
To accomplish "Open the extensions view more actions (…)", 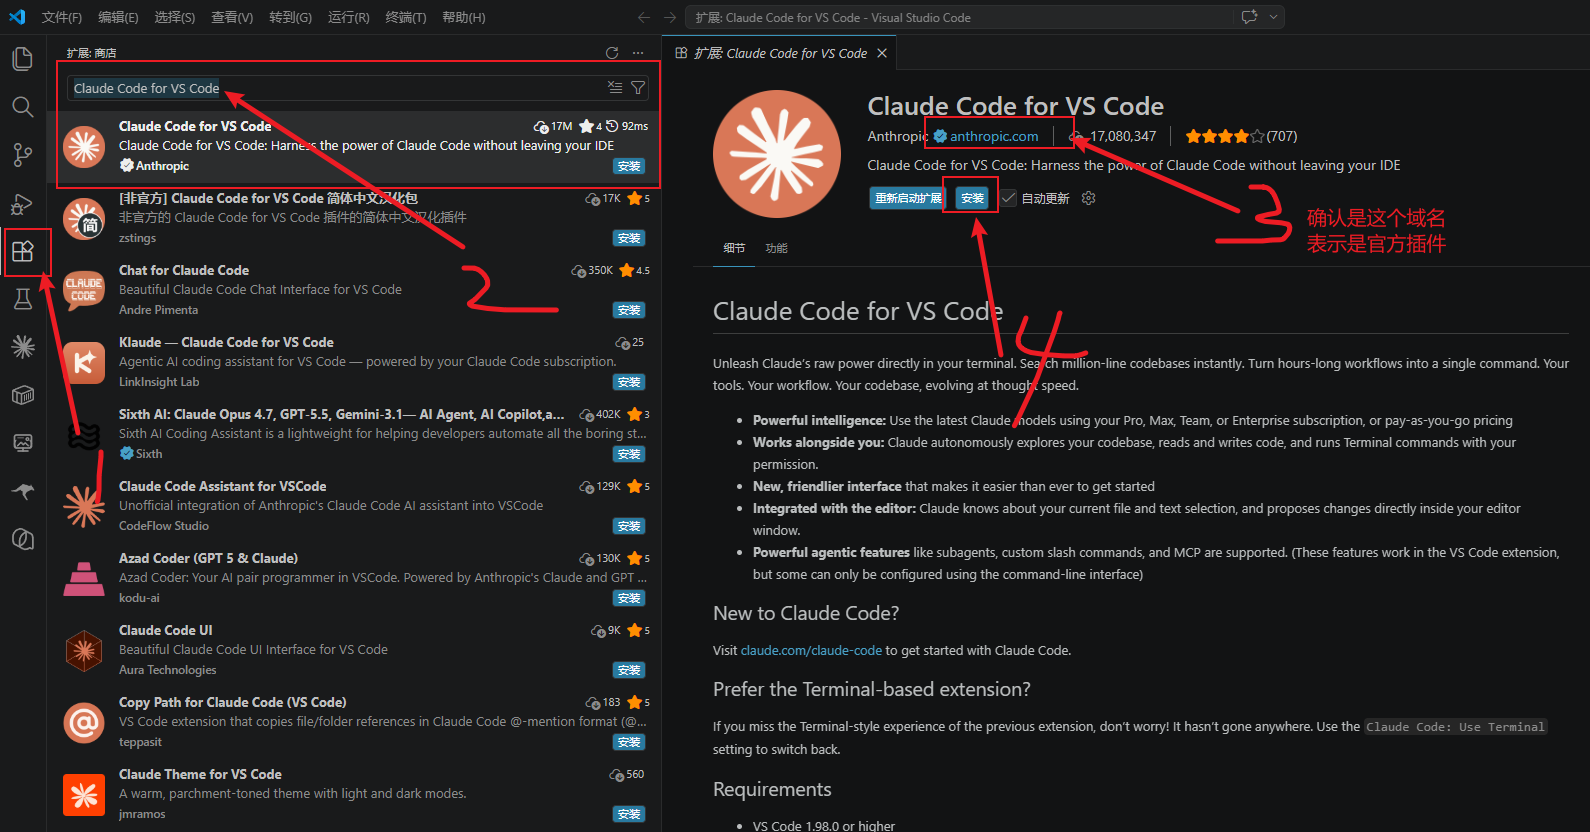I will click(638, 53).
